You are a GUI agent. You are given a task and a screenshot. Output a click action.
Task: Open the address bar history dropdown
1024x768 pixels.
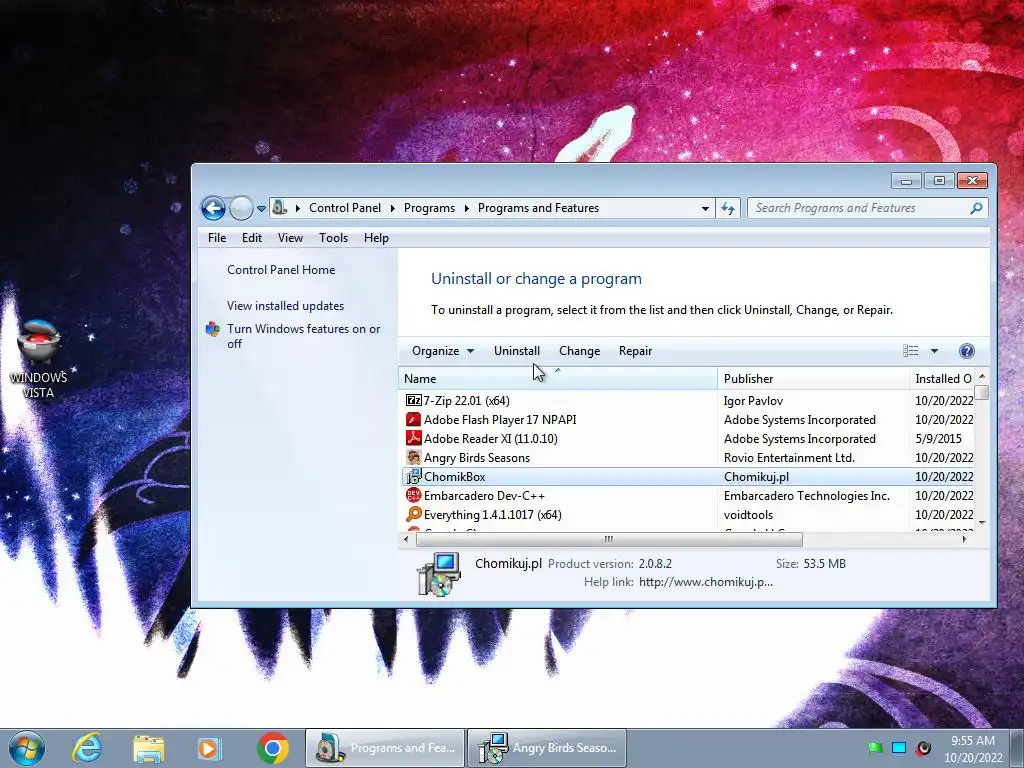tap(705, 208)
